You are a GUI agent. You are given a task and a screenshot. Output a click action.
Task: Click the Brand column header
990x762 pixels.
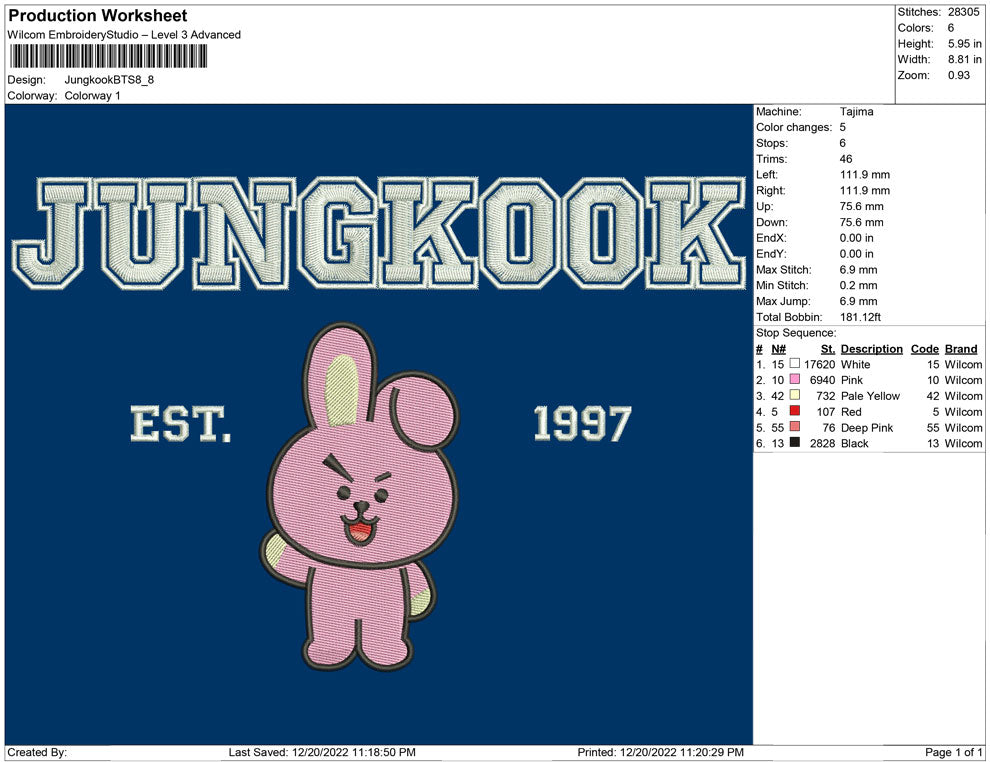pyautogui.click(x=960, y=348)
